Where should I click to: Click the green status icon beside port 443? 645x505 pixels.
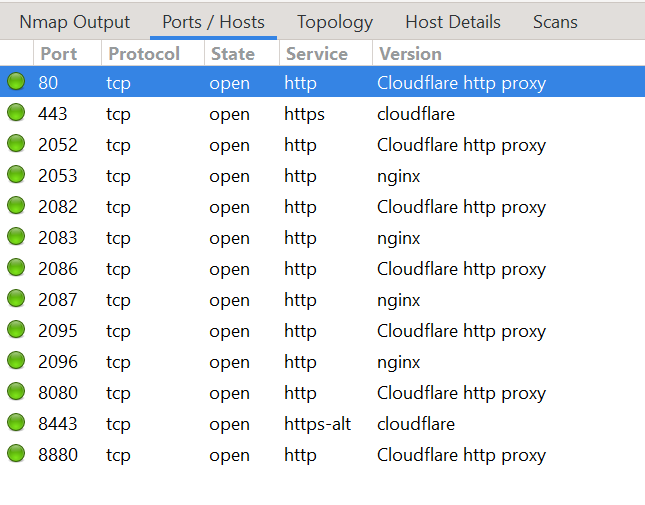coord(16,114)
